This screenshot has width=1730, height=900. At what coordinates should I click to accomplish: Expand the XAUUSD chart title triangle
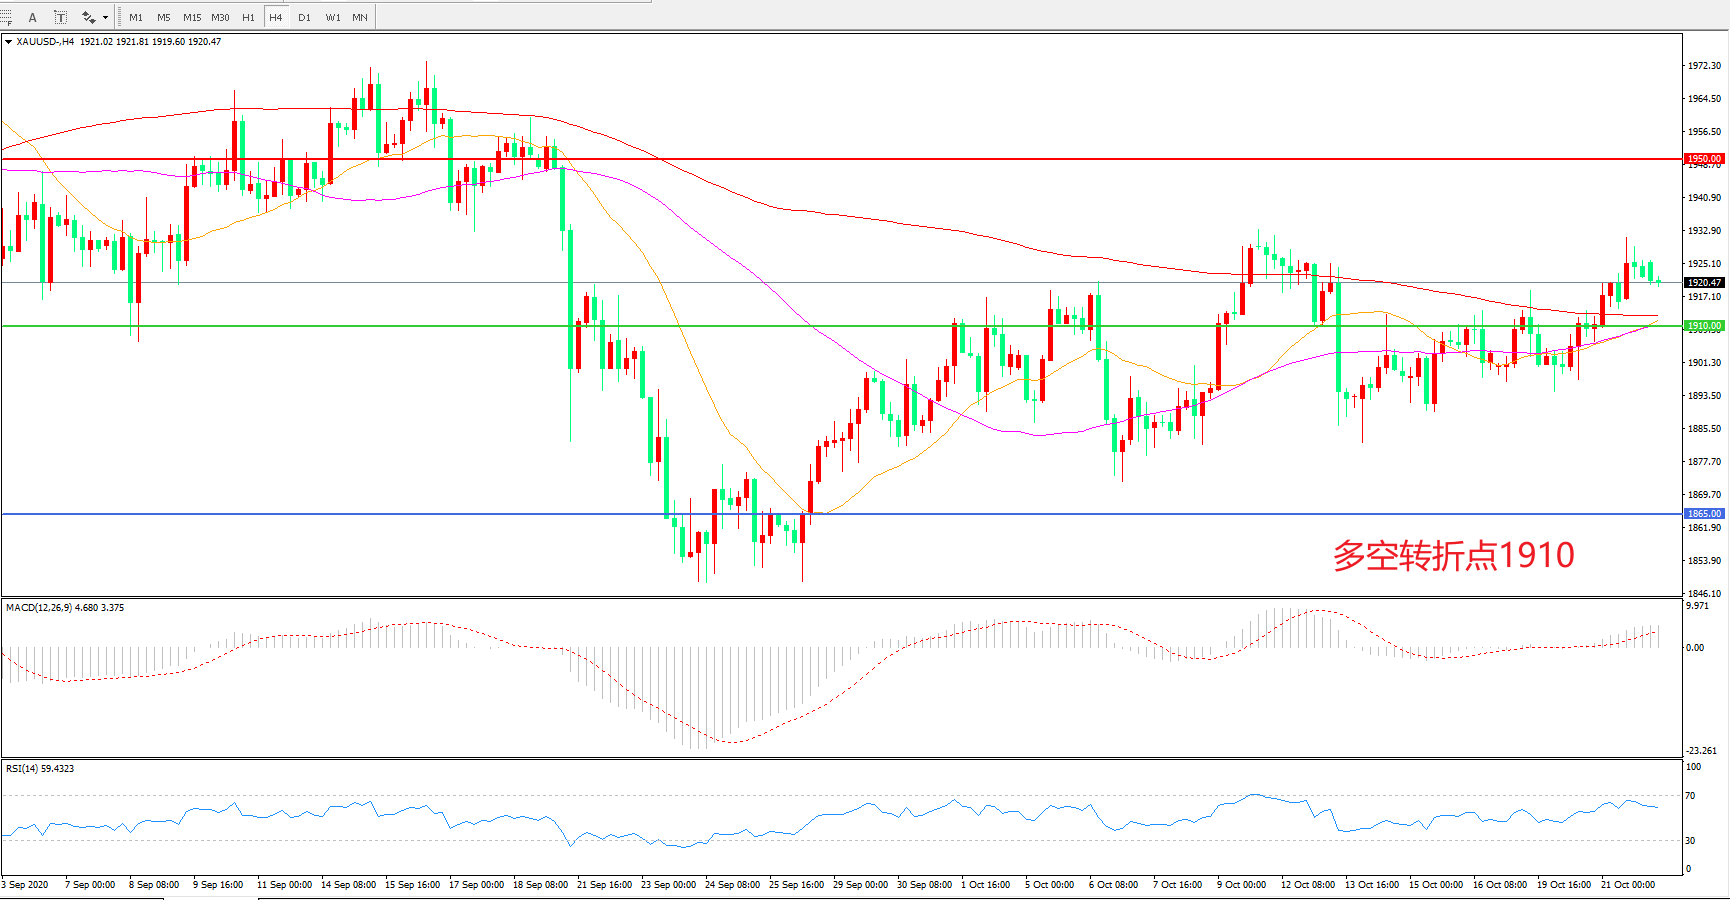8,42
